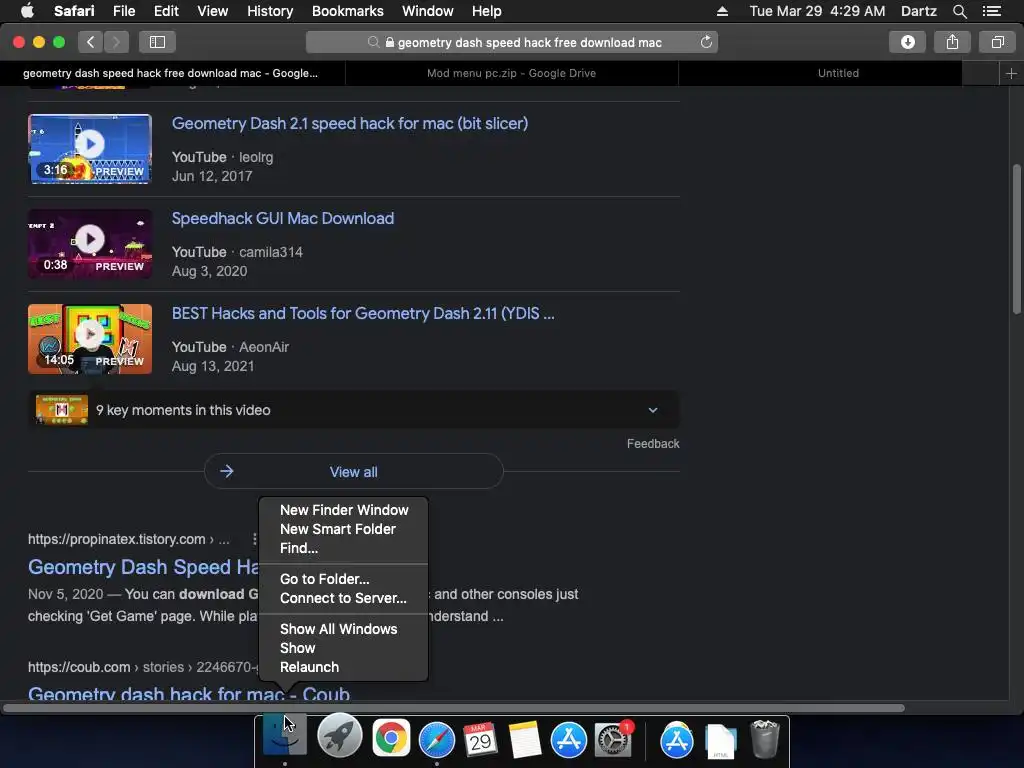1024x768 pixels.
Task: Open BEST Hacks and Tools video link
Action: pyautogui.click(x=362, y=313)
